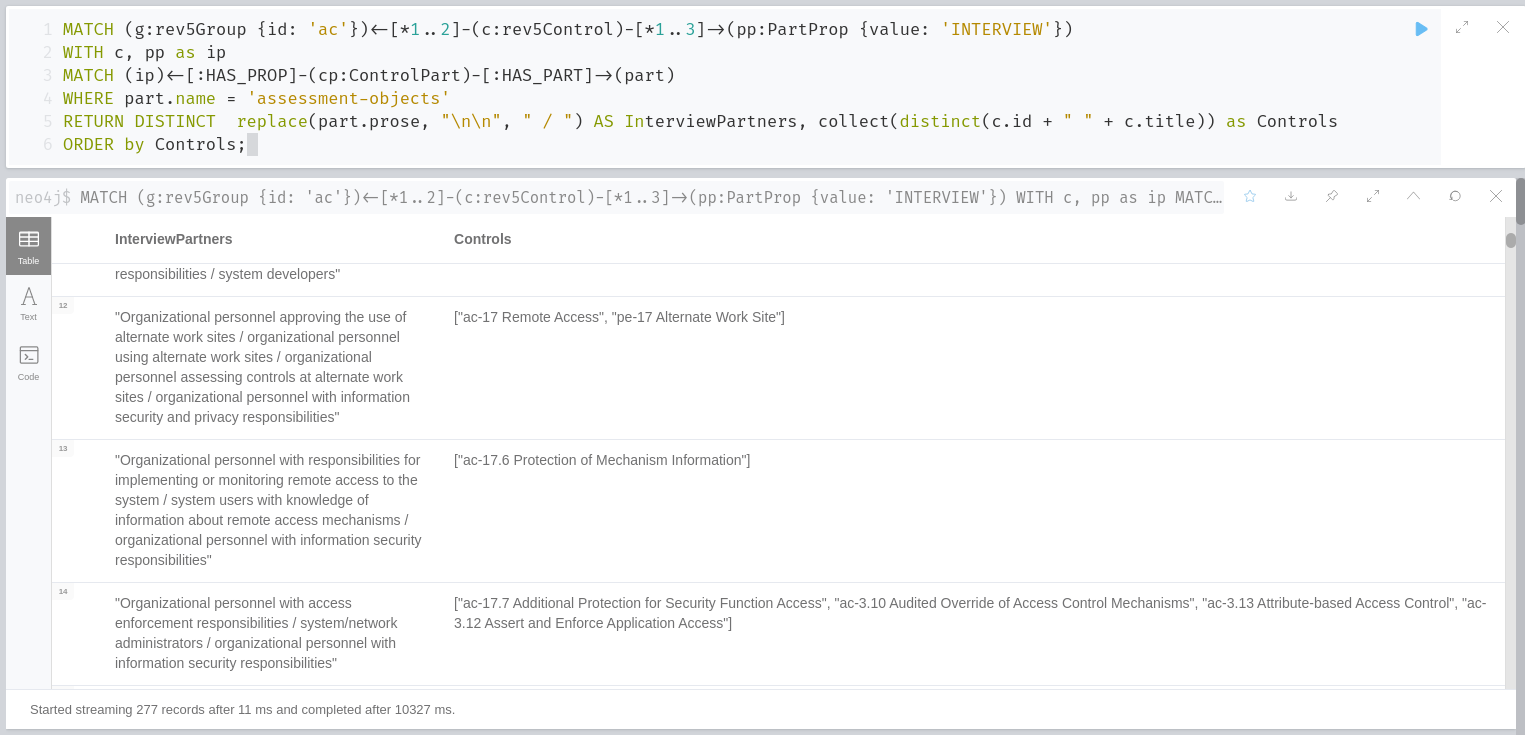Select the ac-17.7 Additional Protection controls cell
This screenshot has width=1525, height=735.
[x=970, y=613]
